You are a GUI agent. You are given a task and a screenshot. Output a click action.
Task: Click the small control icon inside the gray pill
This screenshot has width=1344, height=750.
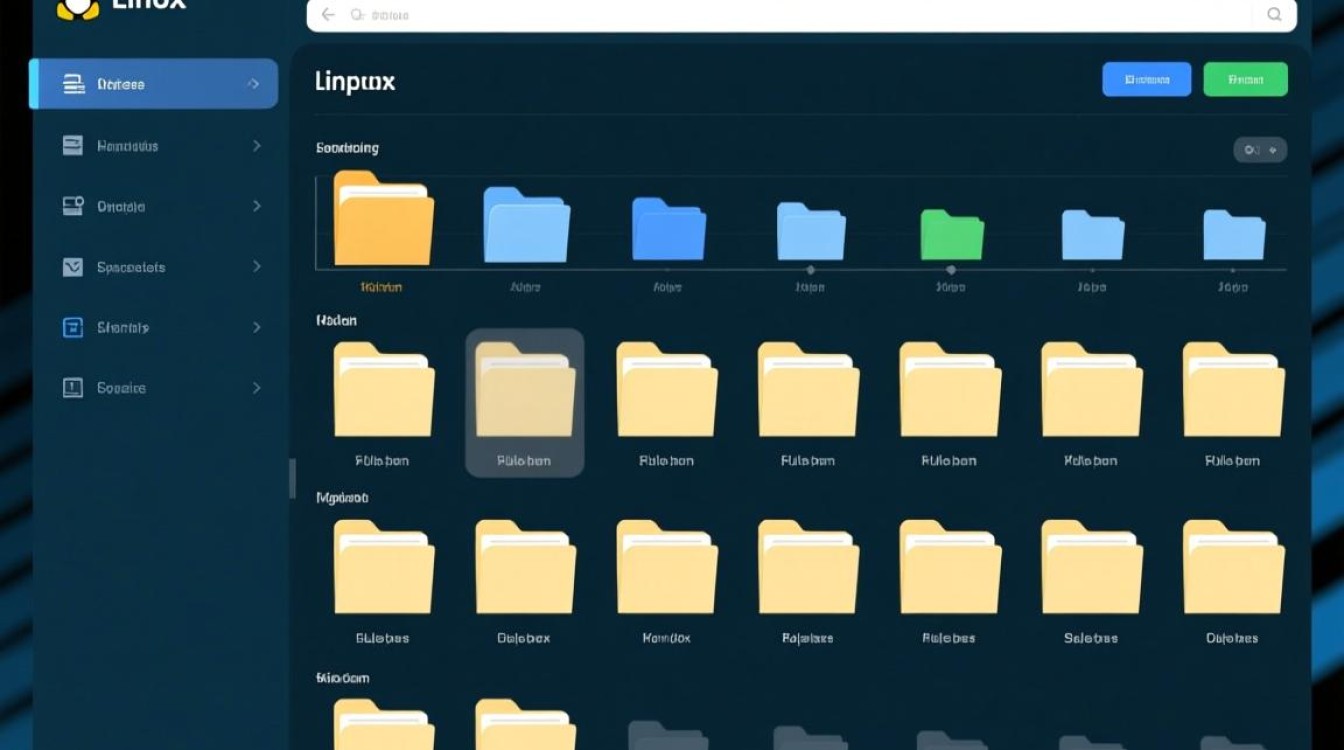pyautogui.click(x=1252, y=149)
